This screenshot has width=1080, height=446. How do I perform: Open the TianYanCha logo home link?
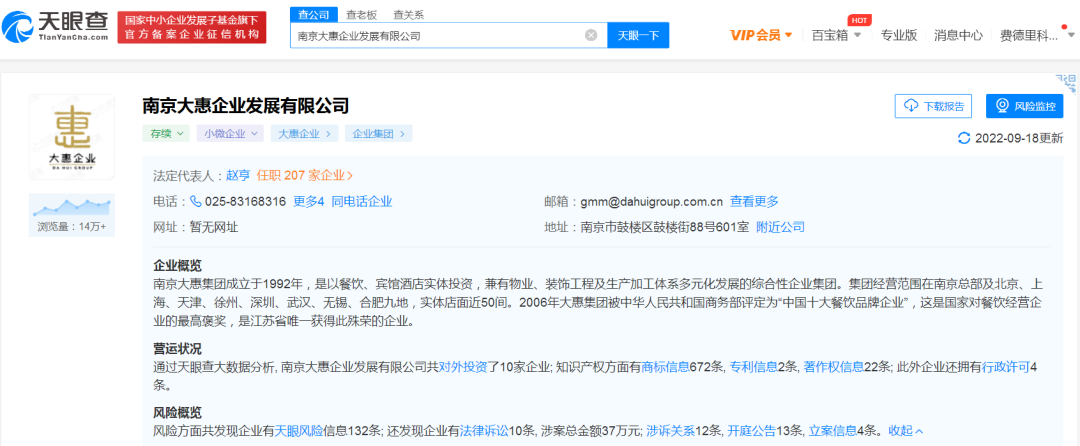click(x=55, y=27)
